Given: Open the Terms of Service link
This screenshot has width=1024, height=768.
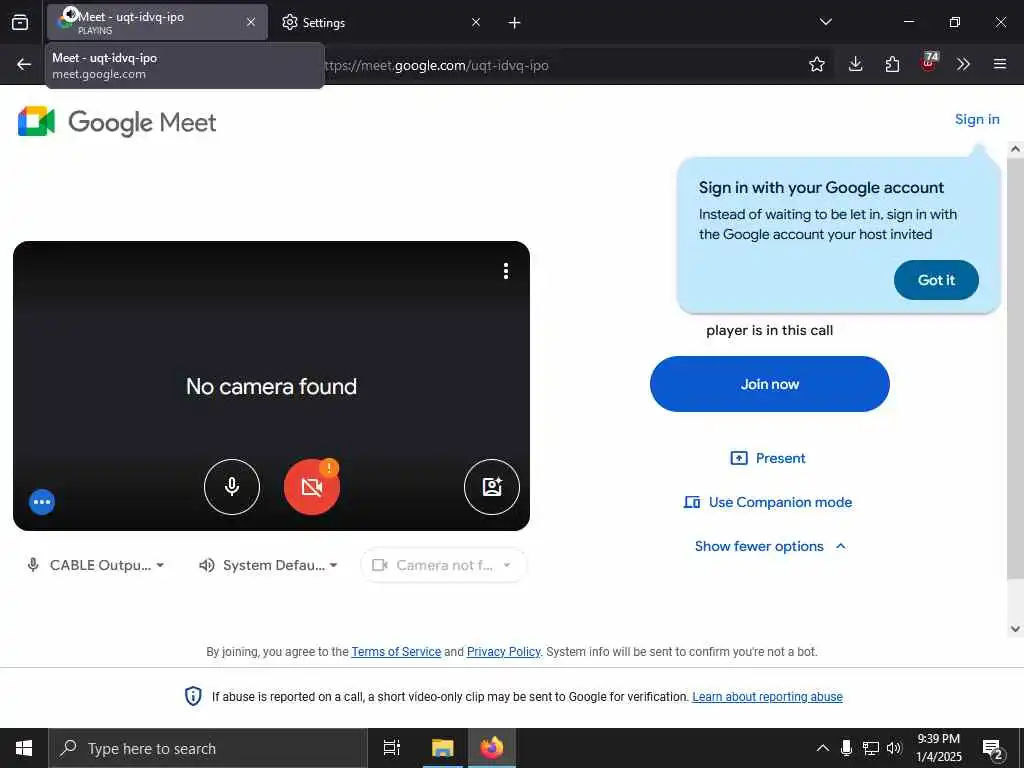Looking at the screenshot, I should (396, 652).
